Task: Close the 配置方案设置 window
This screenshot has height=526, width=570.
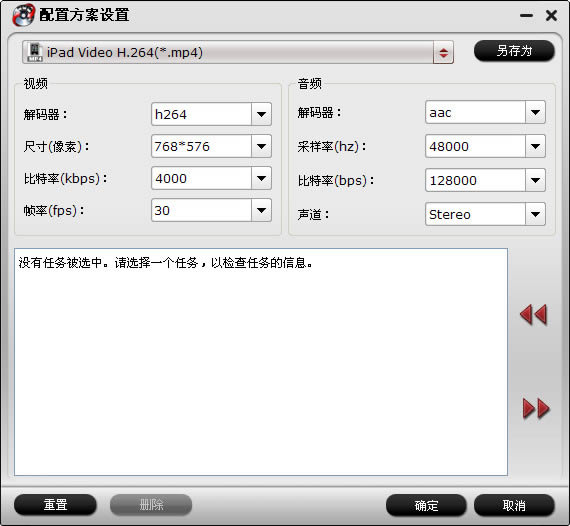Action: [551, 16]
